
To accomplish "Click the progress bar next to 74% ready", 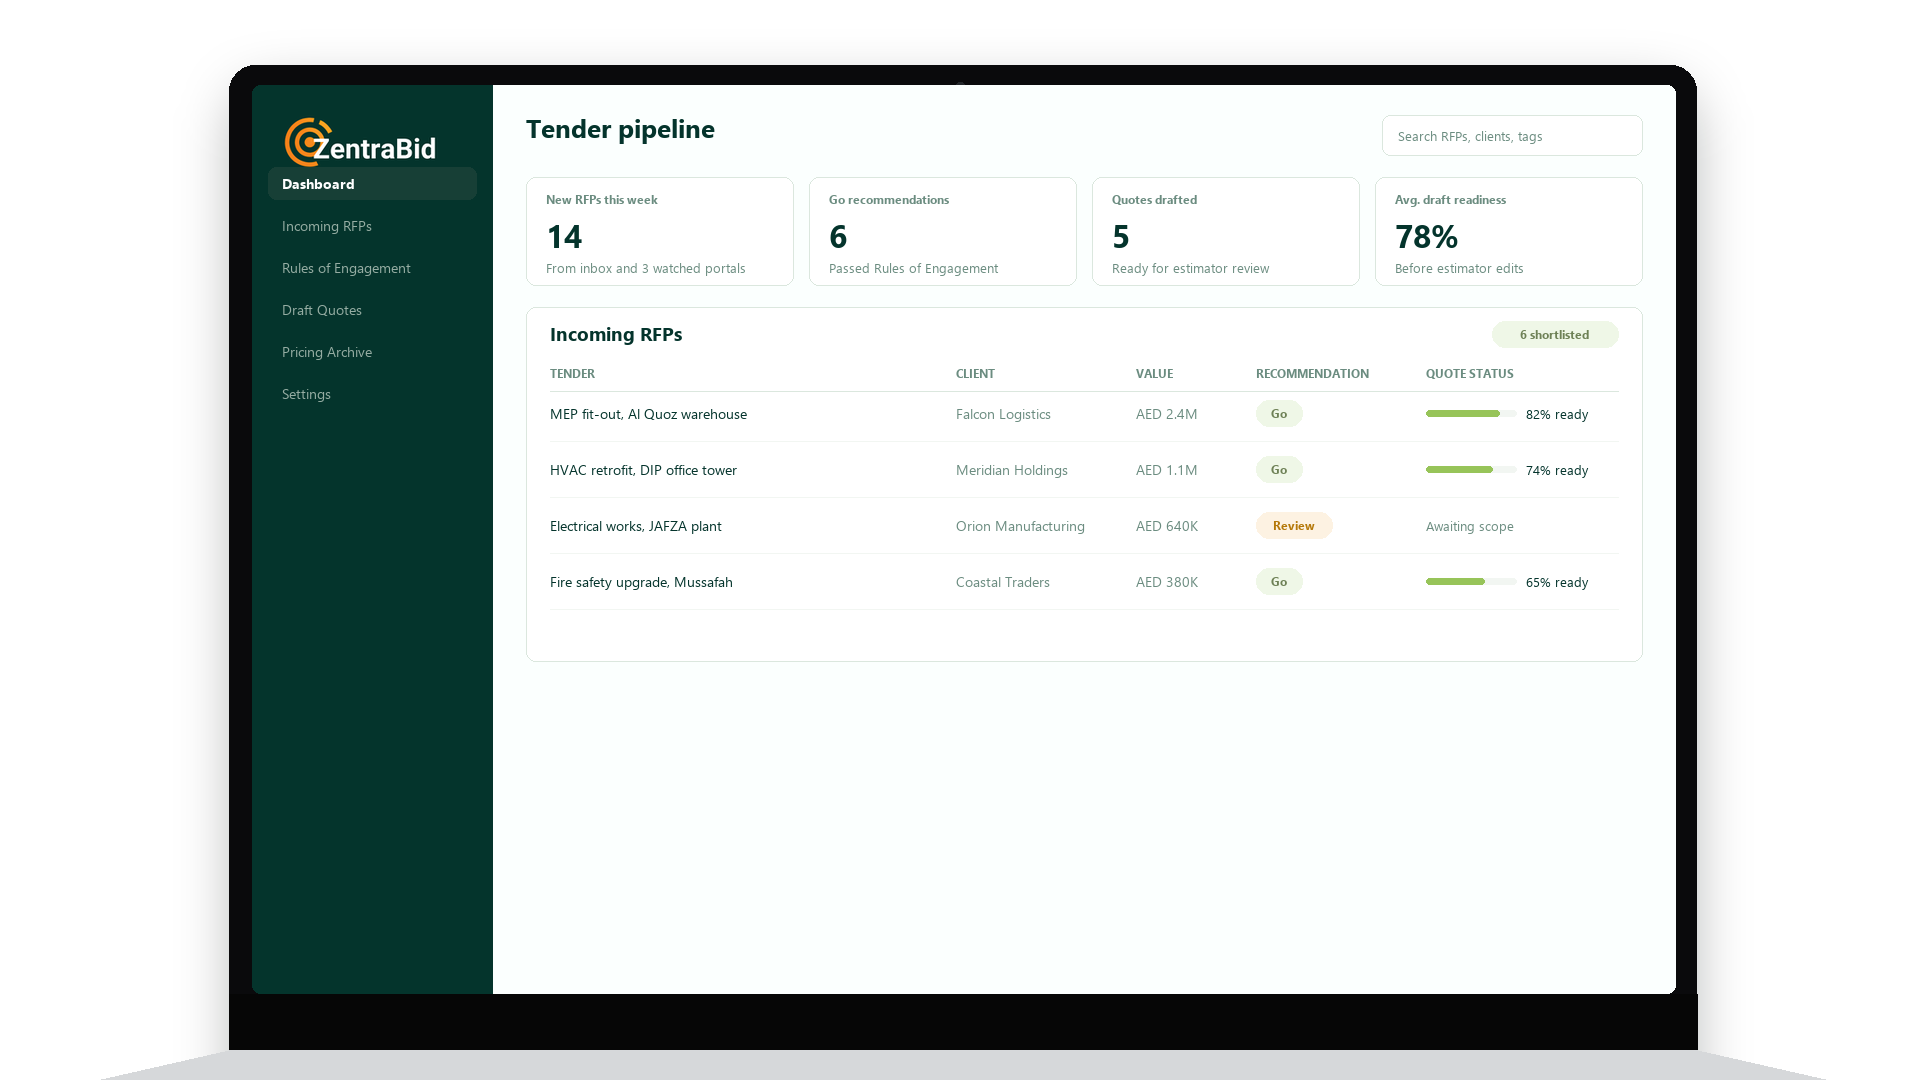I will click(1471, 470).
